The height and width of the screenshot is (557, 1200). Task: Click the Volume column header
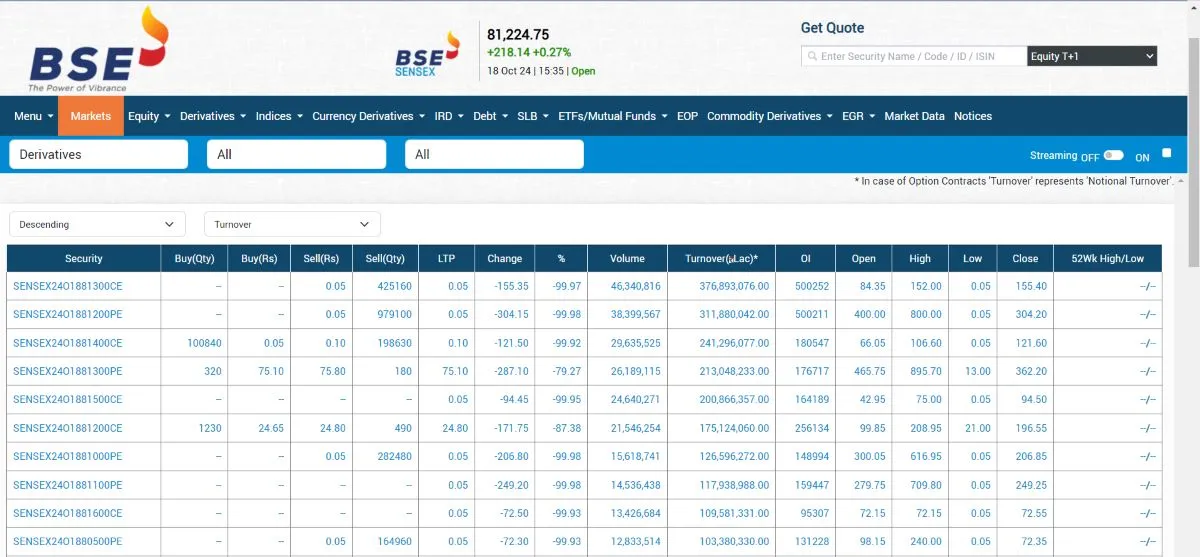pos(628,258)
